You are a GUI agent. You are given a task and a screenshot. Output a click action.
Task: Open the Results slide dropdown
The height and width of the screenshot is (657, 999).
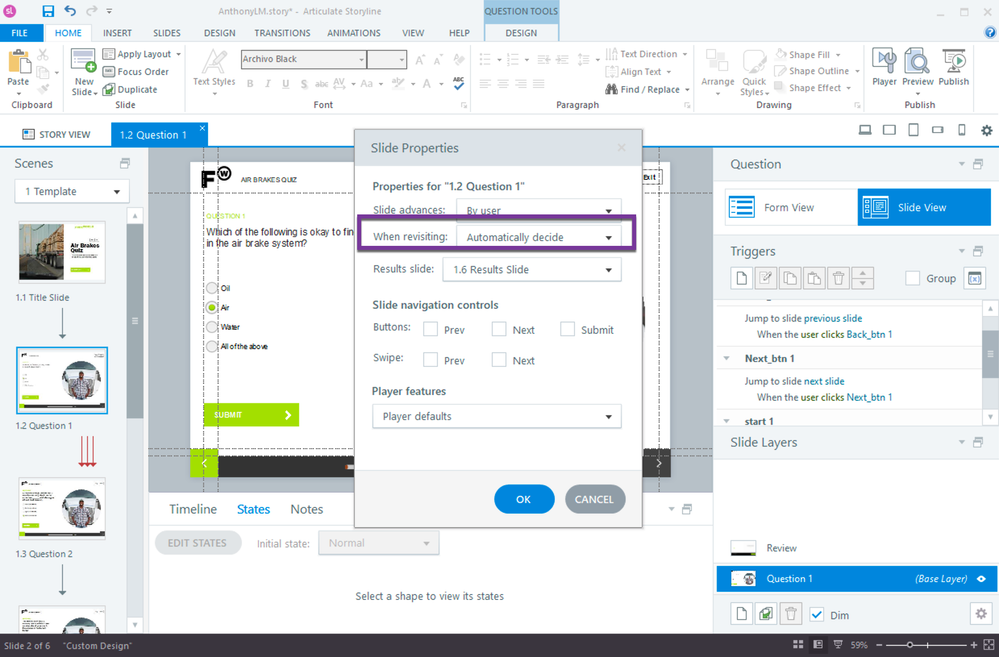pyautogui.click(x=532, y=270)
